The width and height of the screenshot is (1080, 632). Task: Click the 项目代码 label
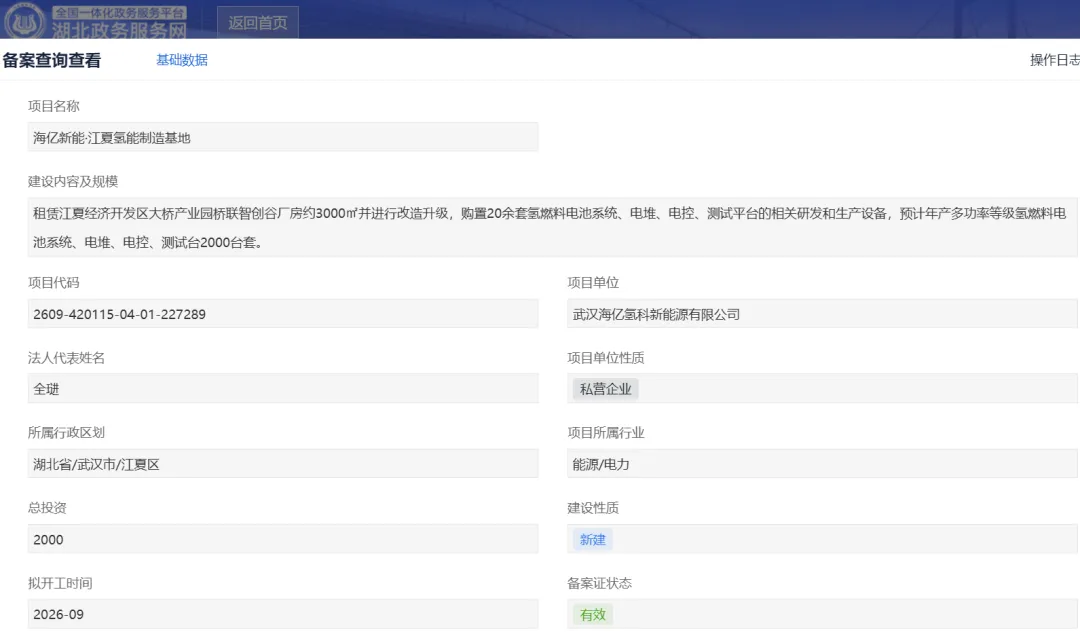54,282
